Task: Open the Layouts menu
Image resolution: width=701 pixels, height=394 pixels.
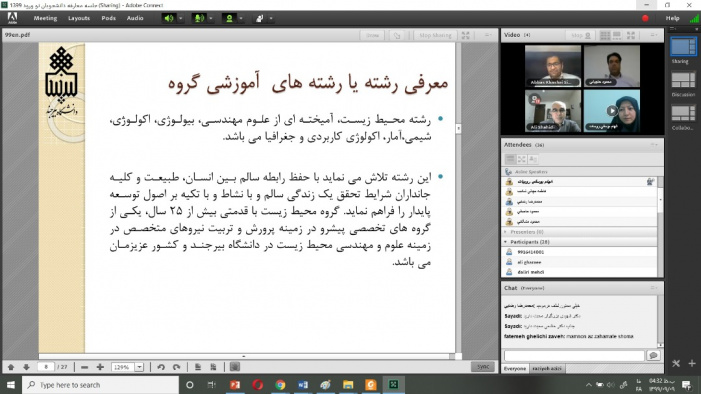Action: pyautogui.click(x=79, y=18)
